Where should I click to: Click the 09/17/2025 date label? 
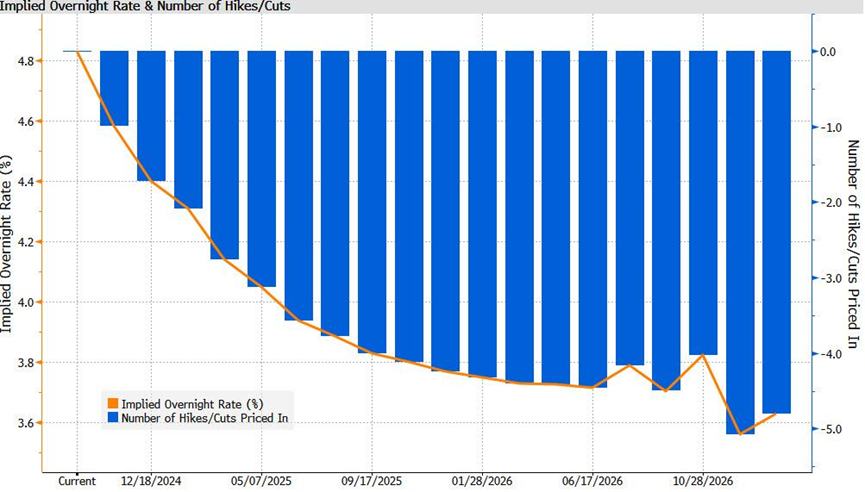pos(371,482)
